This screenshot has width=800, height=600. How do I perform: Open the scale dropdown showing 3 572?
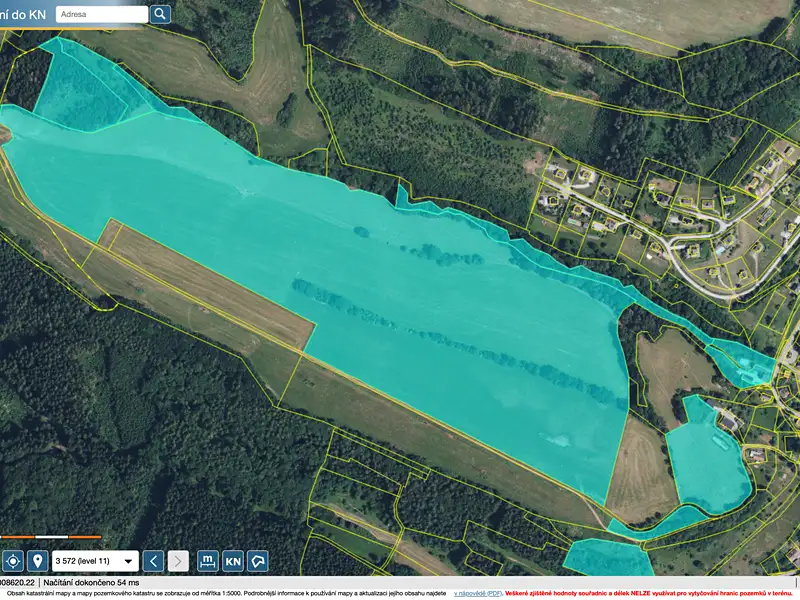(95, 561)
